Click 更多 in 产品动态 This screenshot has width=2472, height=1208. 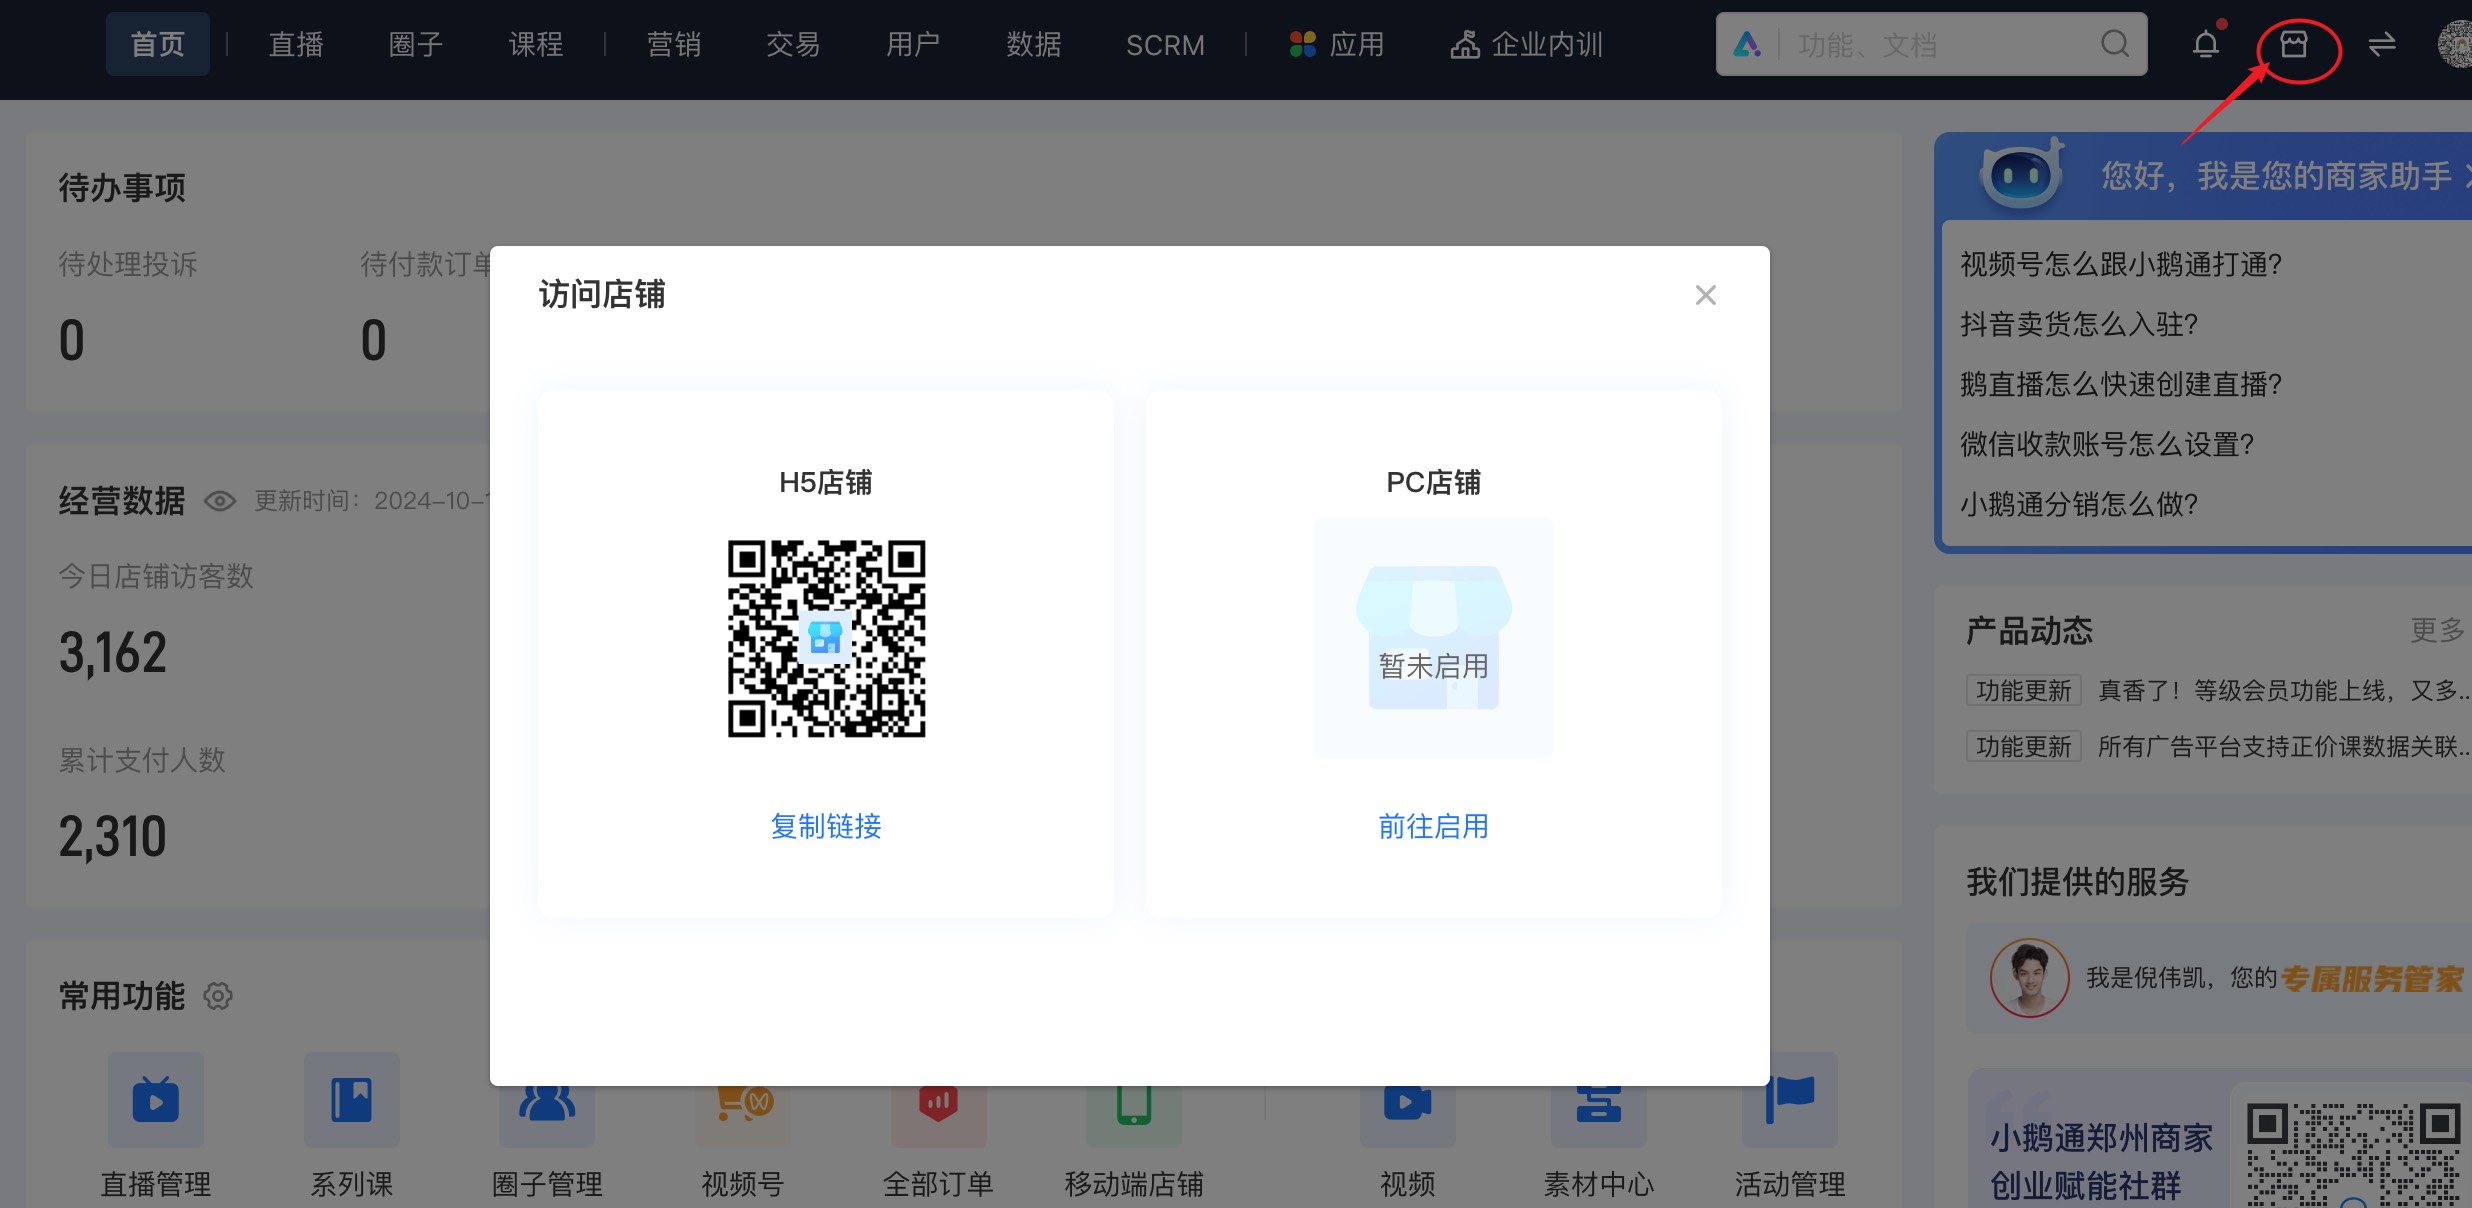2437,630
